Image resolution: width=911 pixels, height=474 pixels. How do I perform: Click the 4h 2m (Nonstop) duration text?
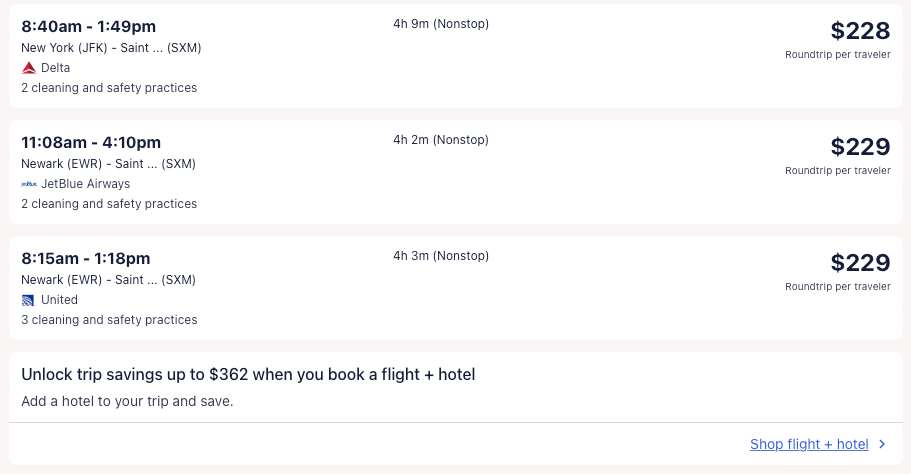441,140
